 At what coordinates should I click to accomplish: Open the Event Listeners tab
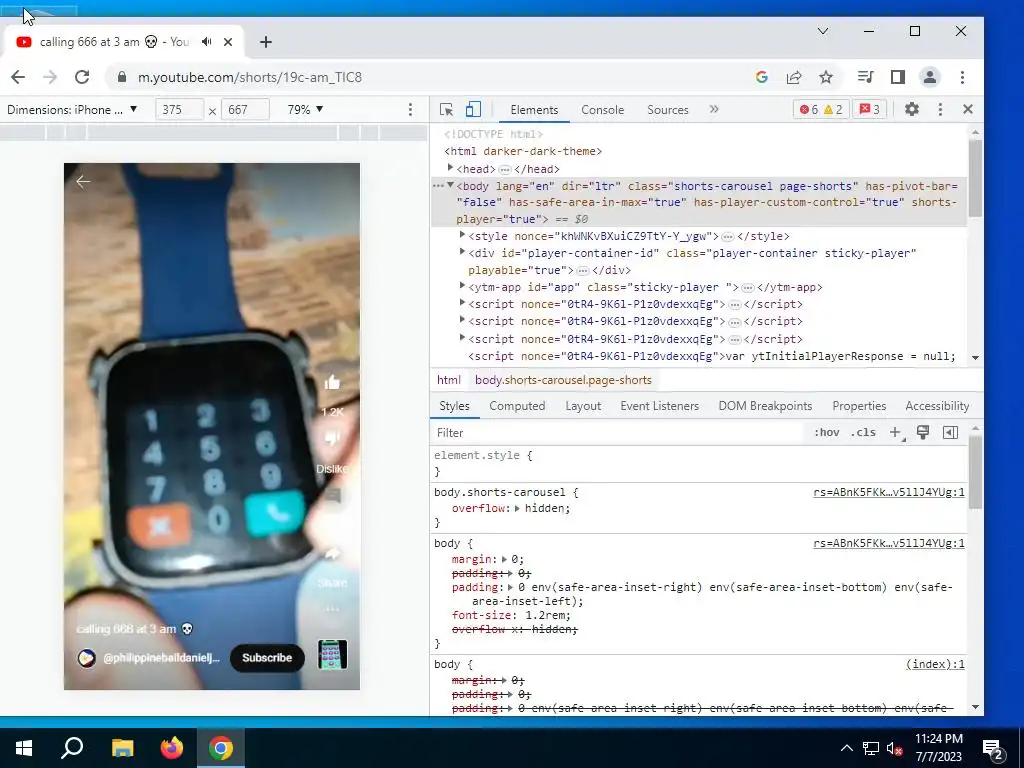(659, 406)
